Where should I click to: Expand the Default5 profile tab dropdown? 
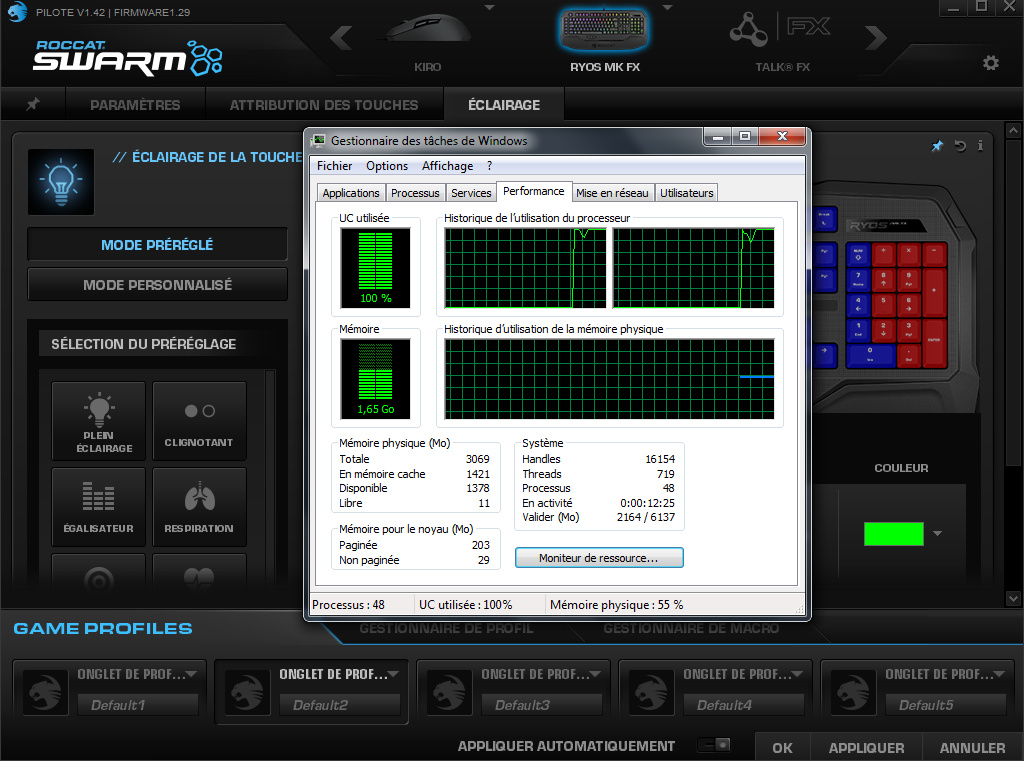(x=999, y=673)
